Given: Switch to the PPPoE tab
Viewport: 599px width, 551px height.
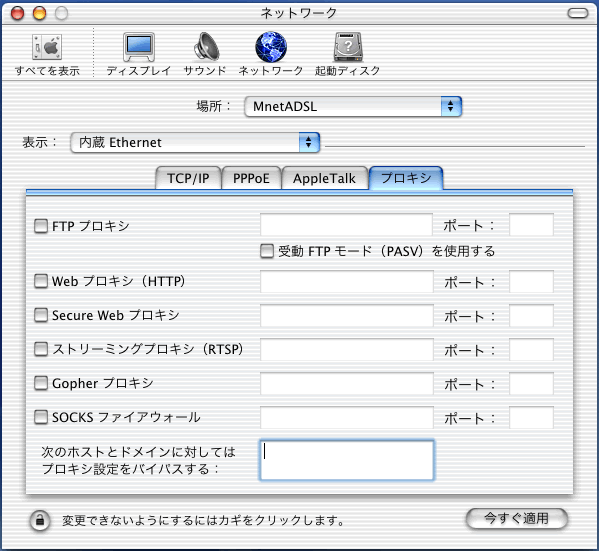Looking at the screenshot, I should pyautogui.click(x=251, y=178).
